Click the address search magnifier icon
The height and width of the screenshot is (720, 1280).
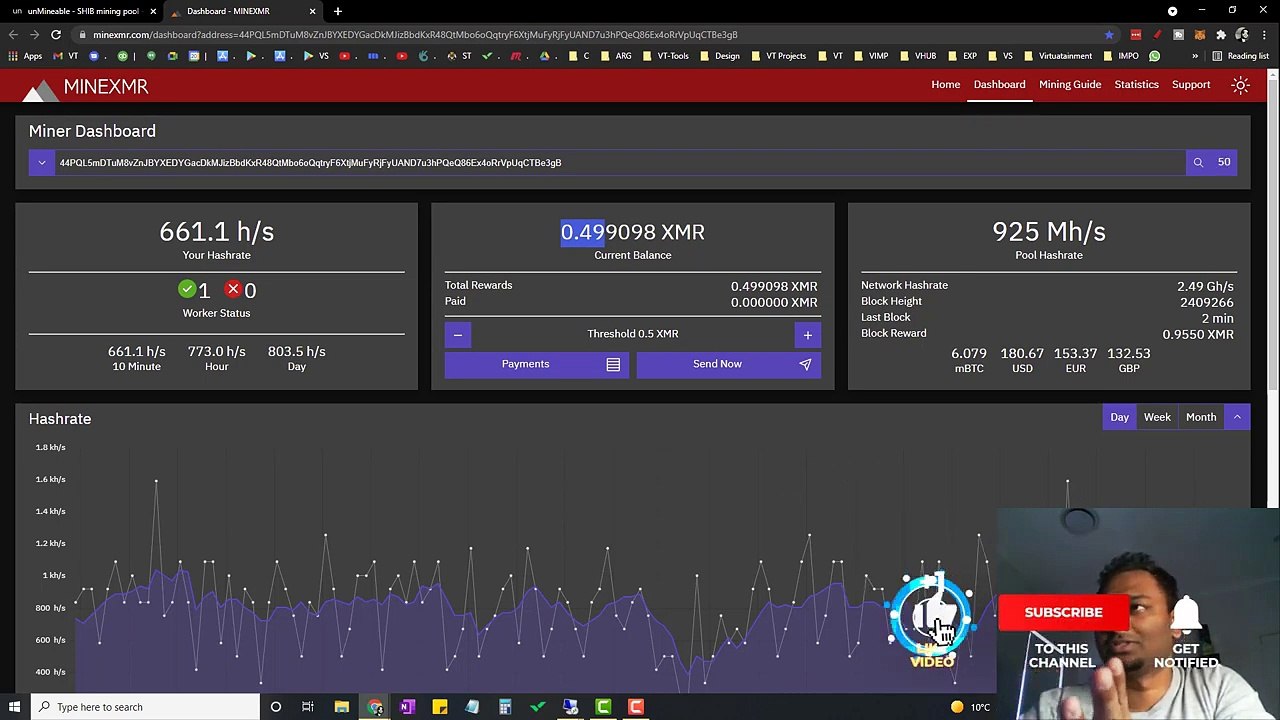pyautogui.click(x=1198, y=162)
